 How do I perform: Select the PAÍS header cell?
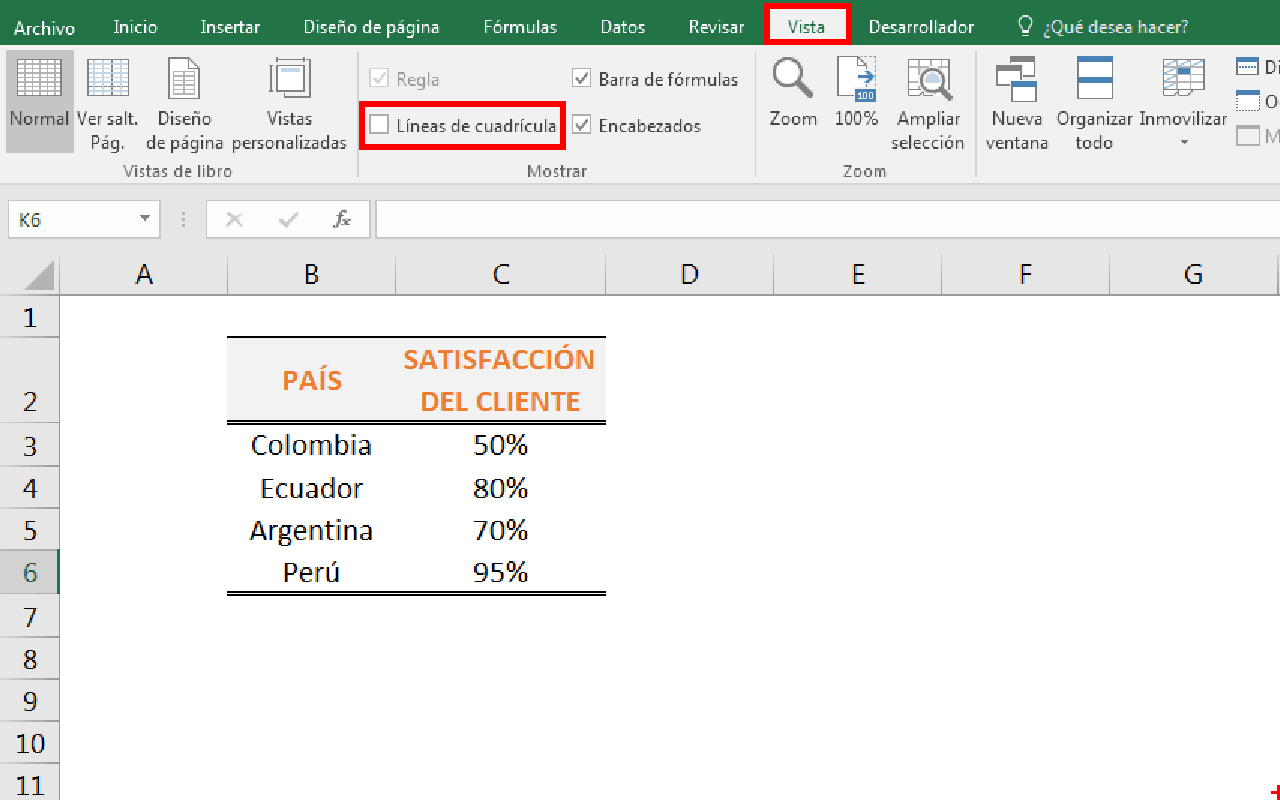(312, 380)
